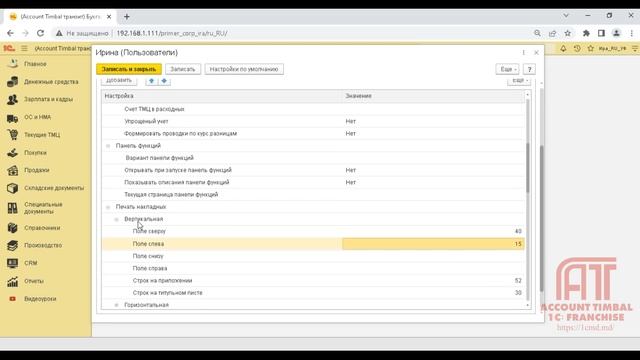This screenshot has width=640, height=360.
Task: Close the Ирина (Пользователи) dialog
Action: [536, 53]
